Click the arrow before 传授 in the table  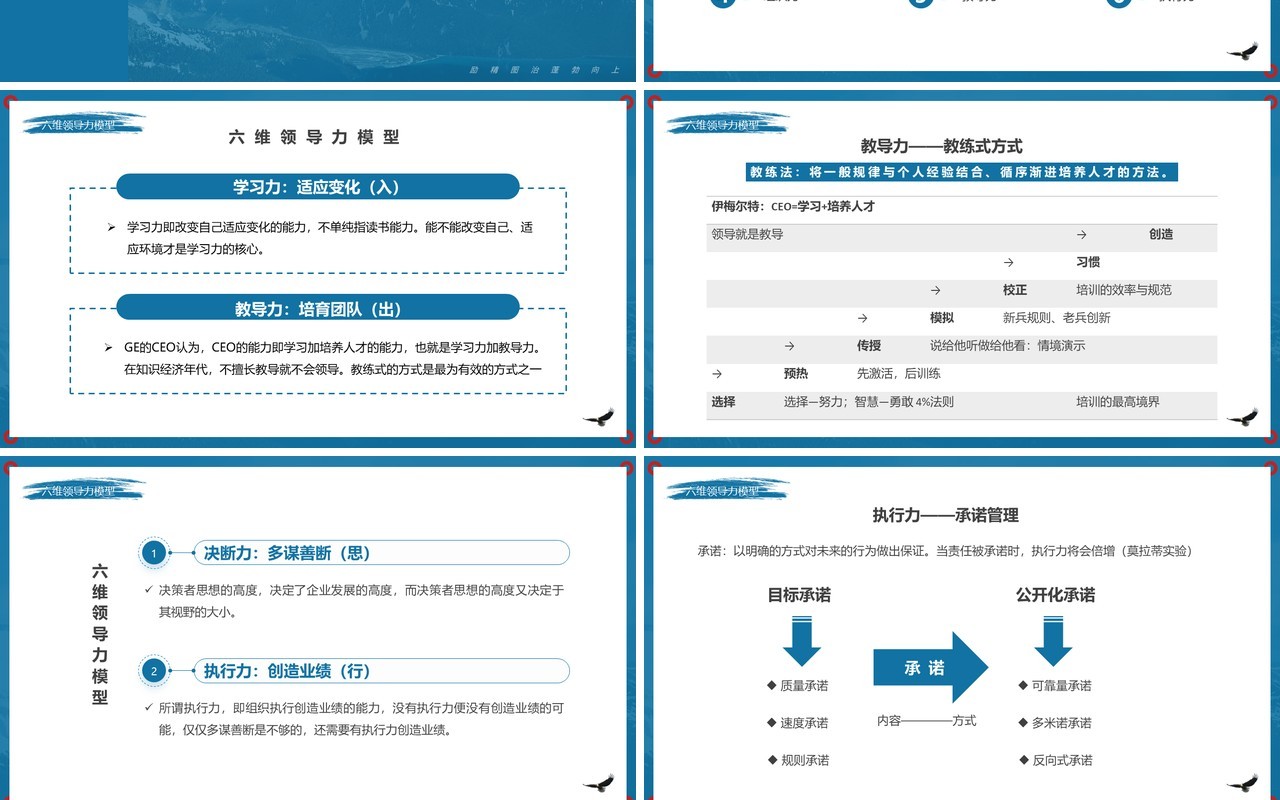pyautogui.click(x=789, y=346)
